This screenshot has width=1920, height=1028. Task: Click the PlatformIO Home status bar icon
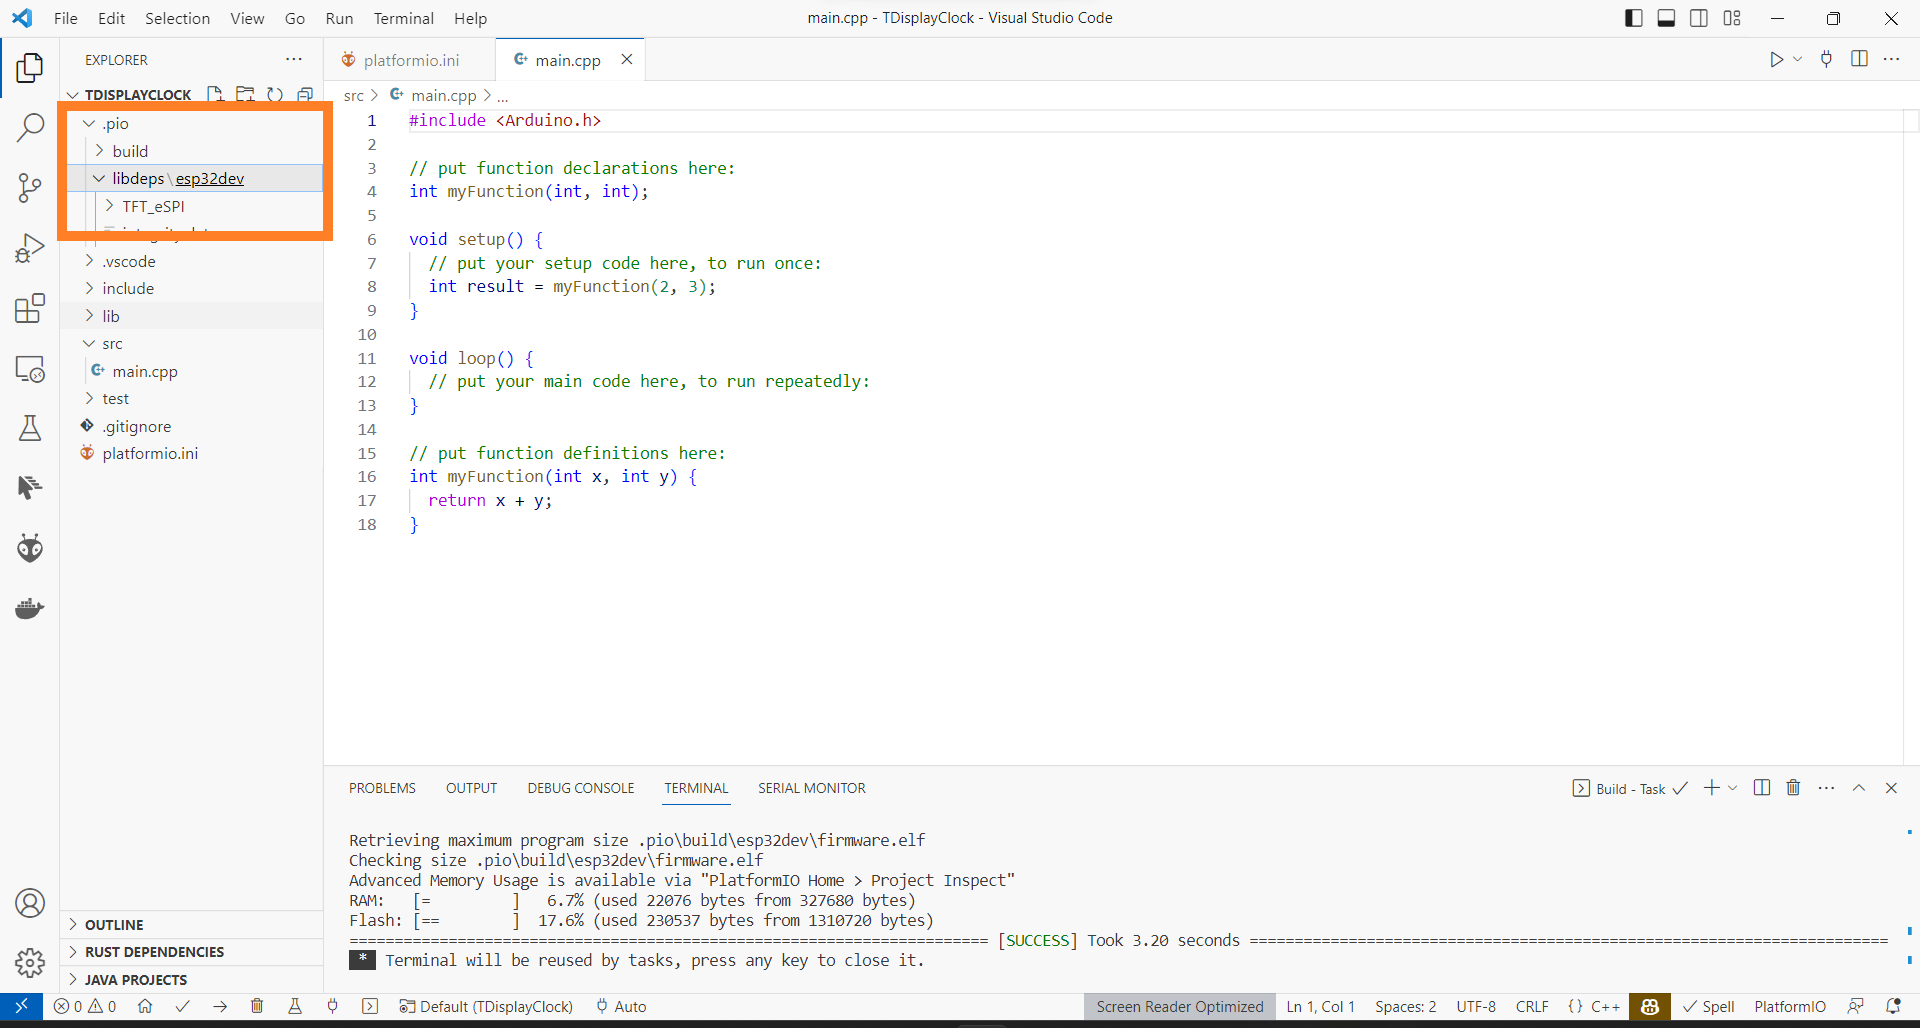tap(145, 1006)
